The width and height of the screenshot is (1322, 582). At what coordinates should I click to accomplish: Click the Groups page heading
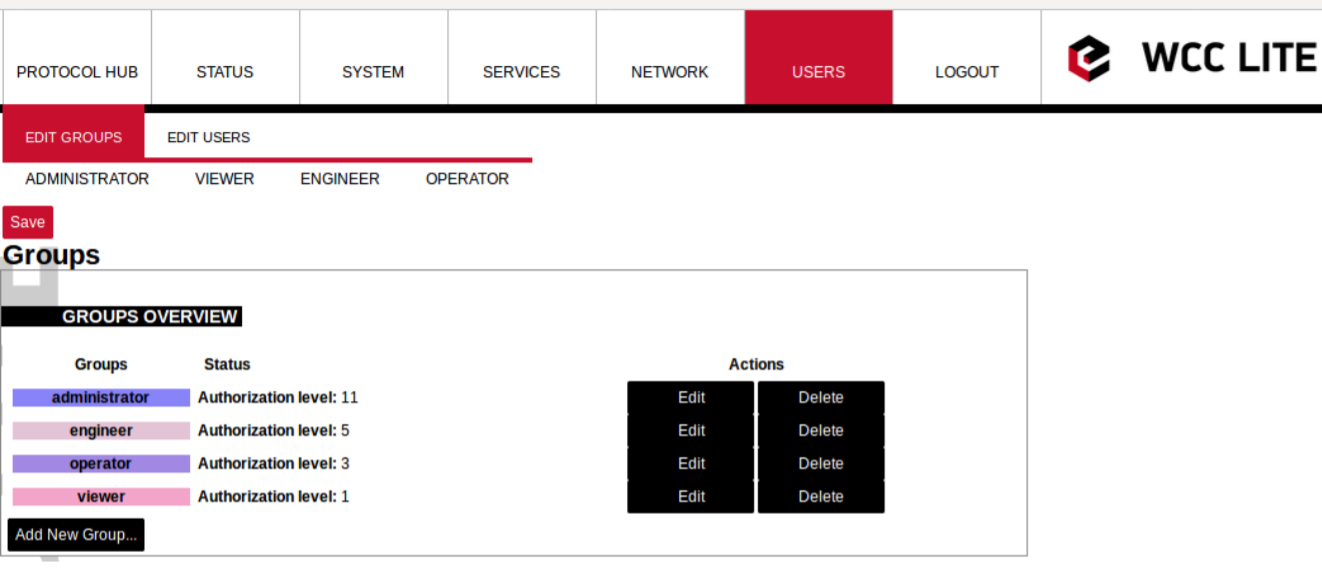(51, 255)
